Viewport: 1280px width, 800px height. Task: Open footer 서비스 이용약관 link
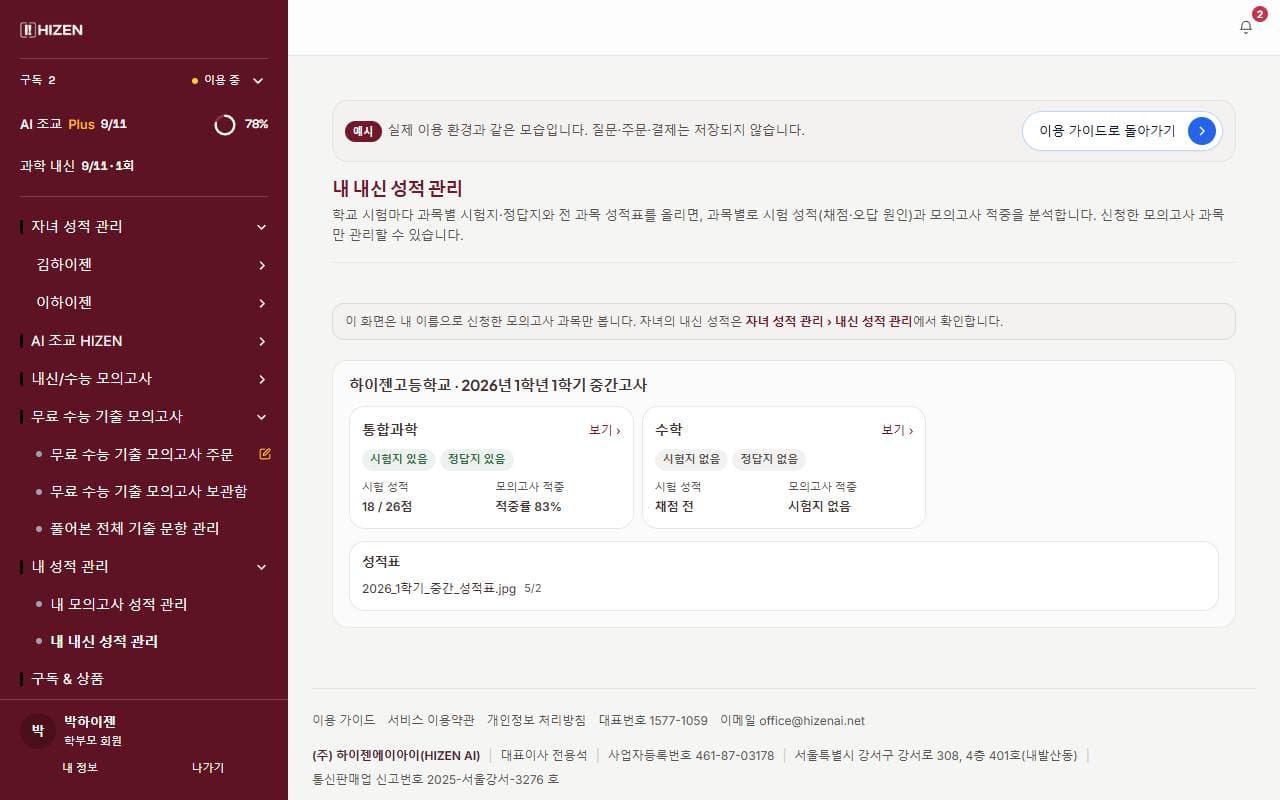pyautogui.click(x=431, y=720)
